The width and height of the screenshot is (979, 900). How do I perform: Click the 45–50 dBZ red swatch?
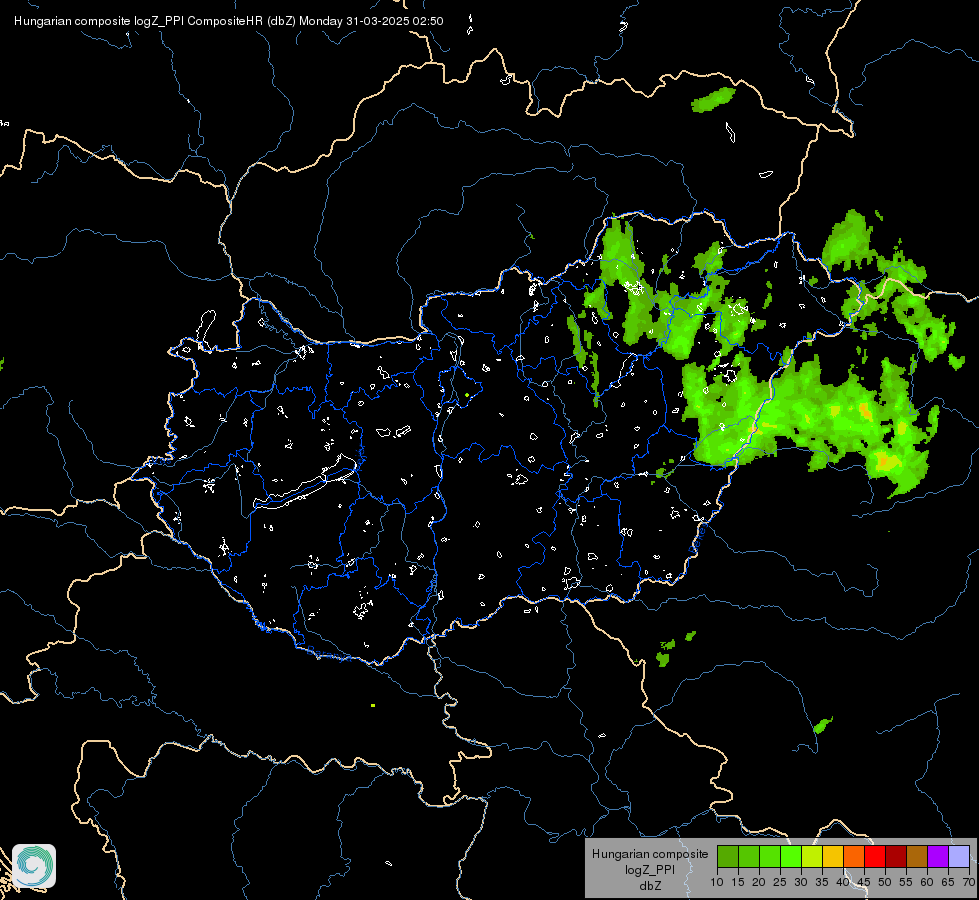click(875, 856)
